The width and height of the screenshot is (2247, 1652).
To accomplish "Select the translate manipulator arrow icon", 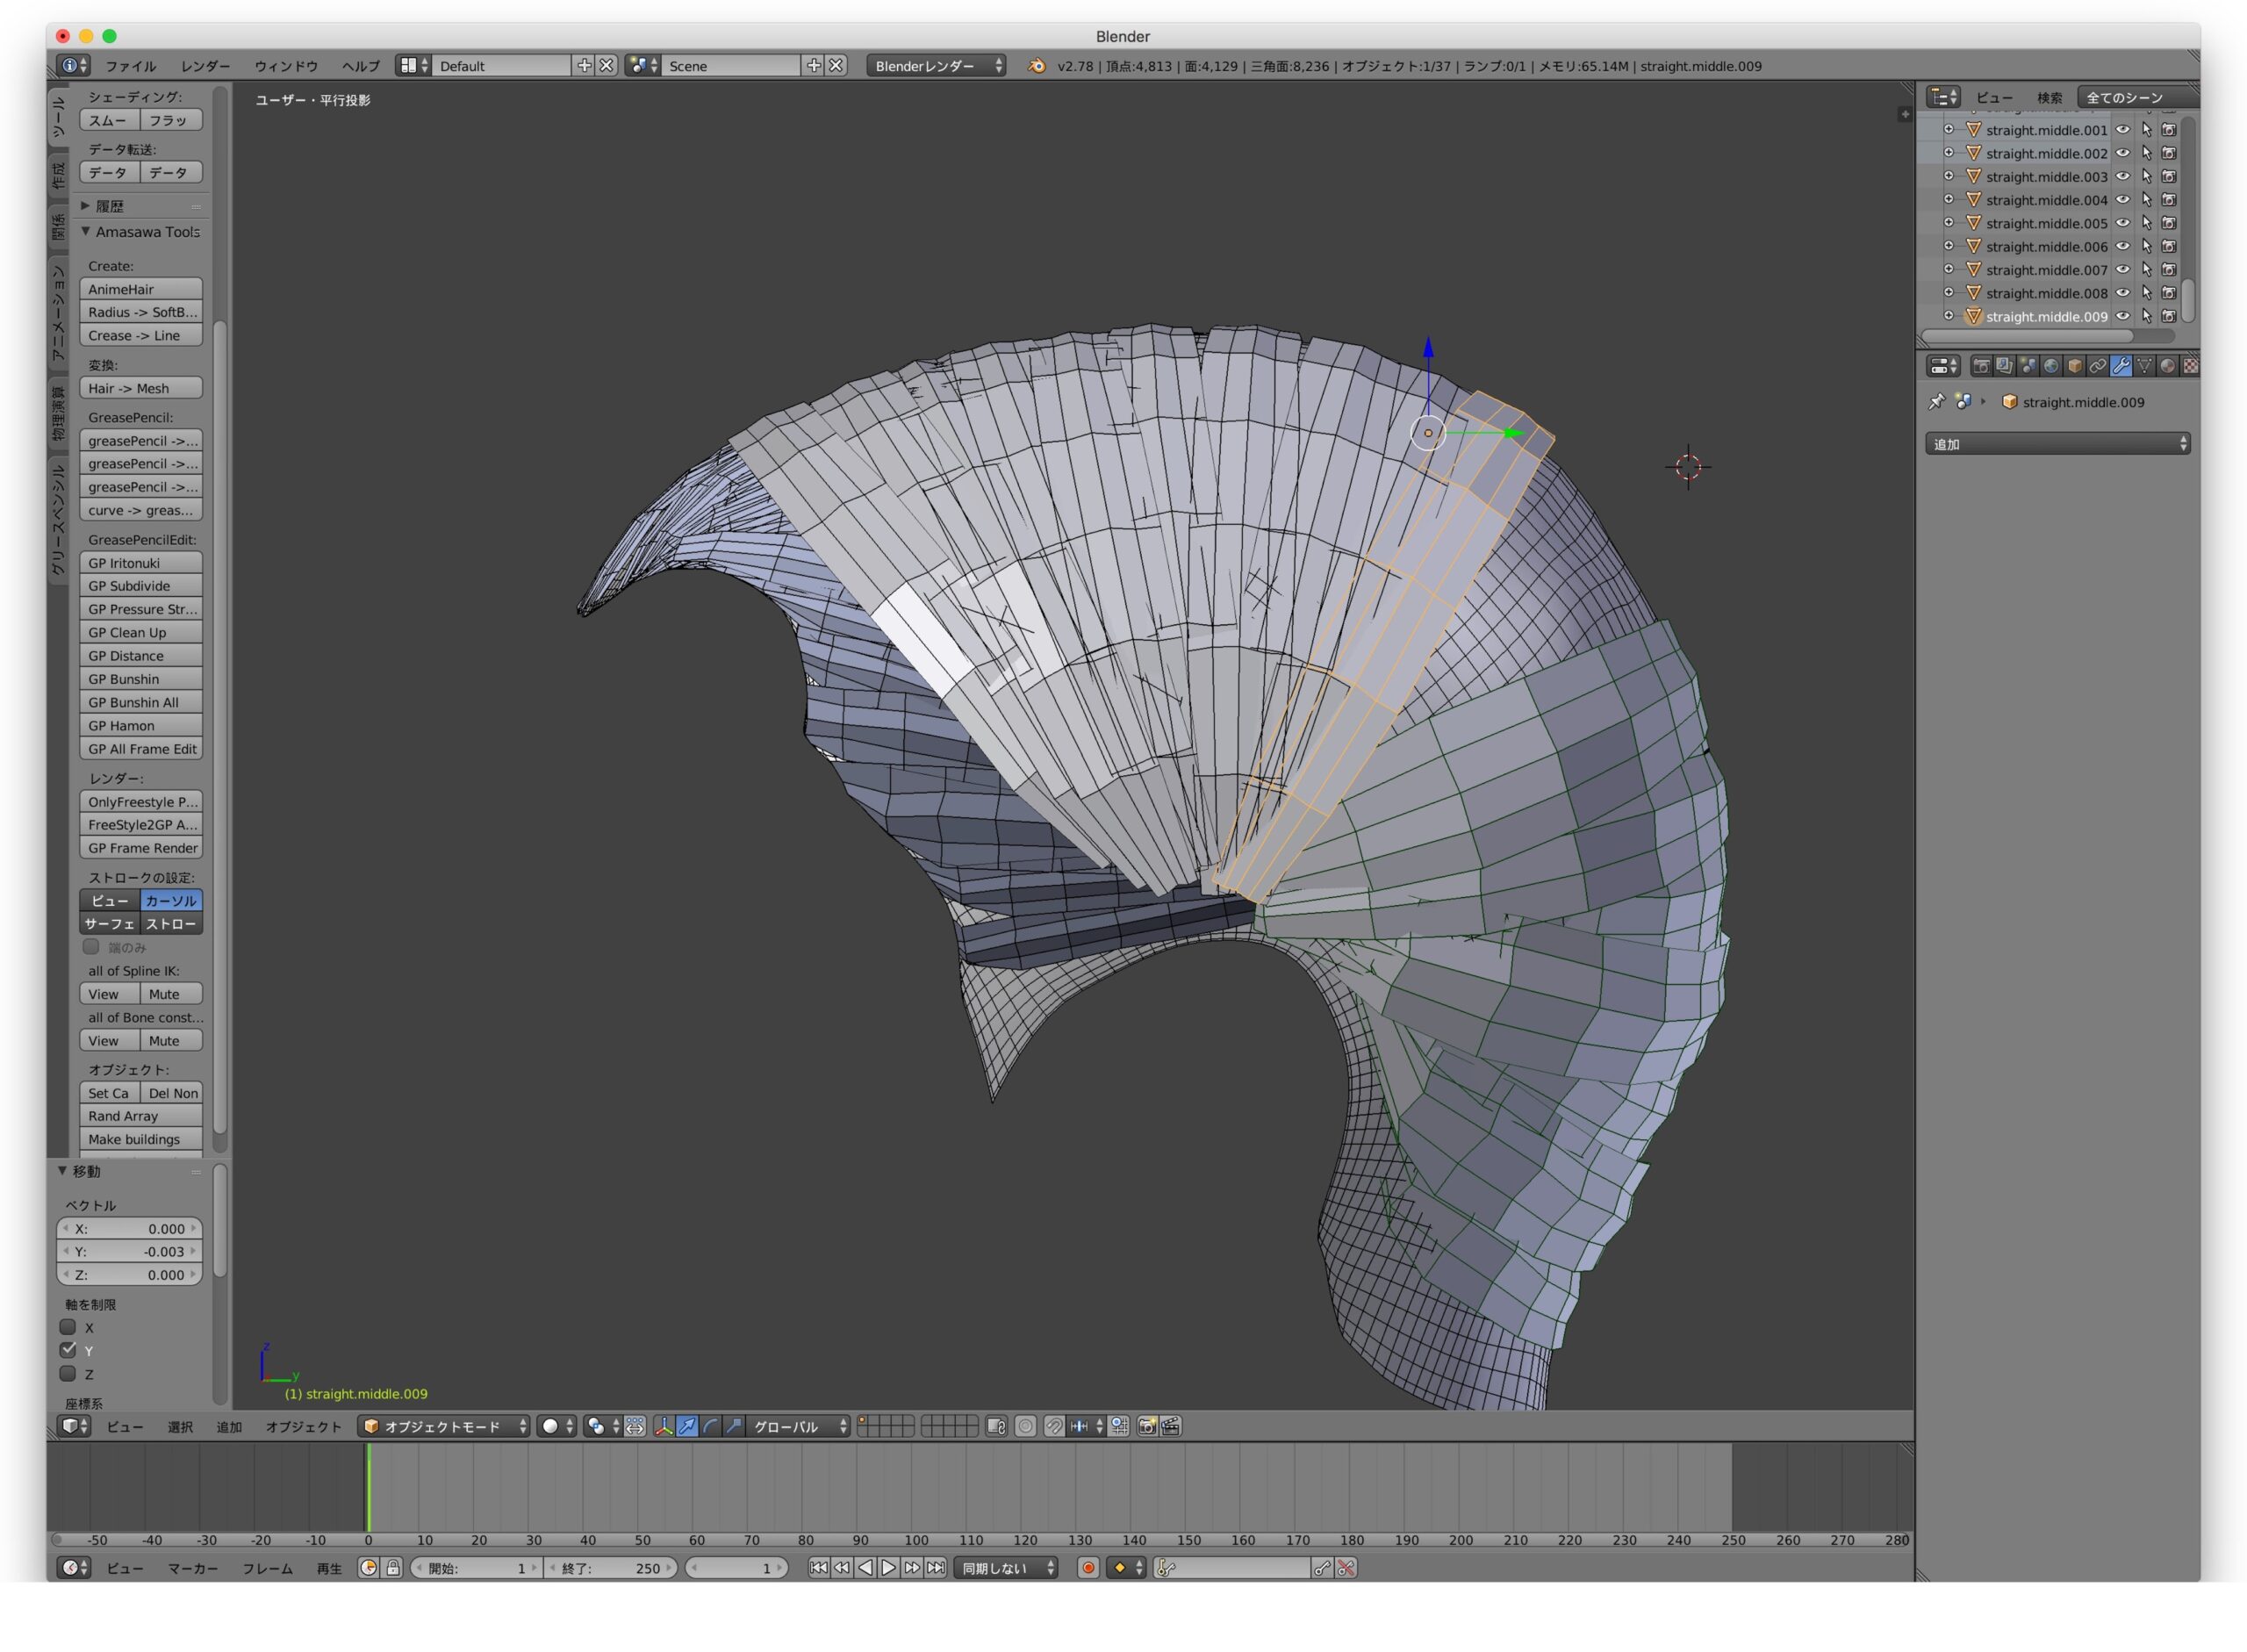I will 687,1427.
